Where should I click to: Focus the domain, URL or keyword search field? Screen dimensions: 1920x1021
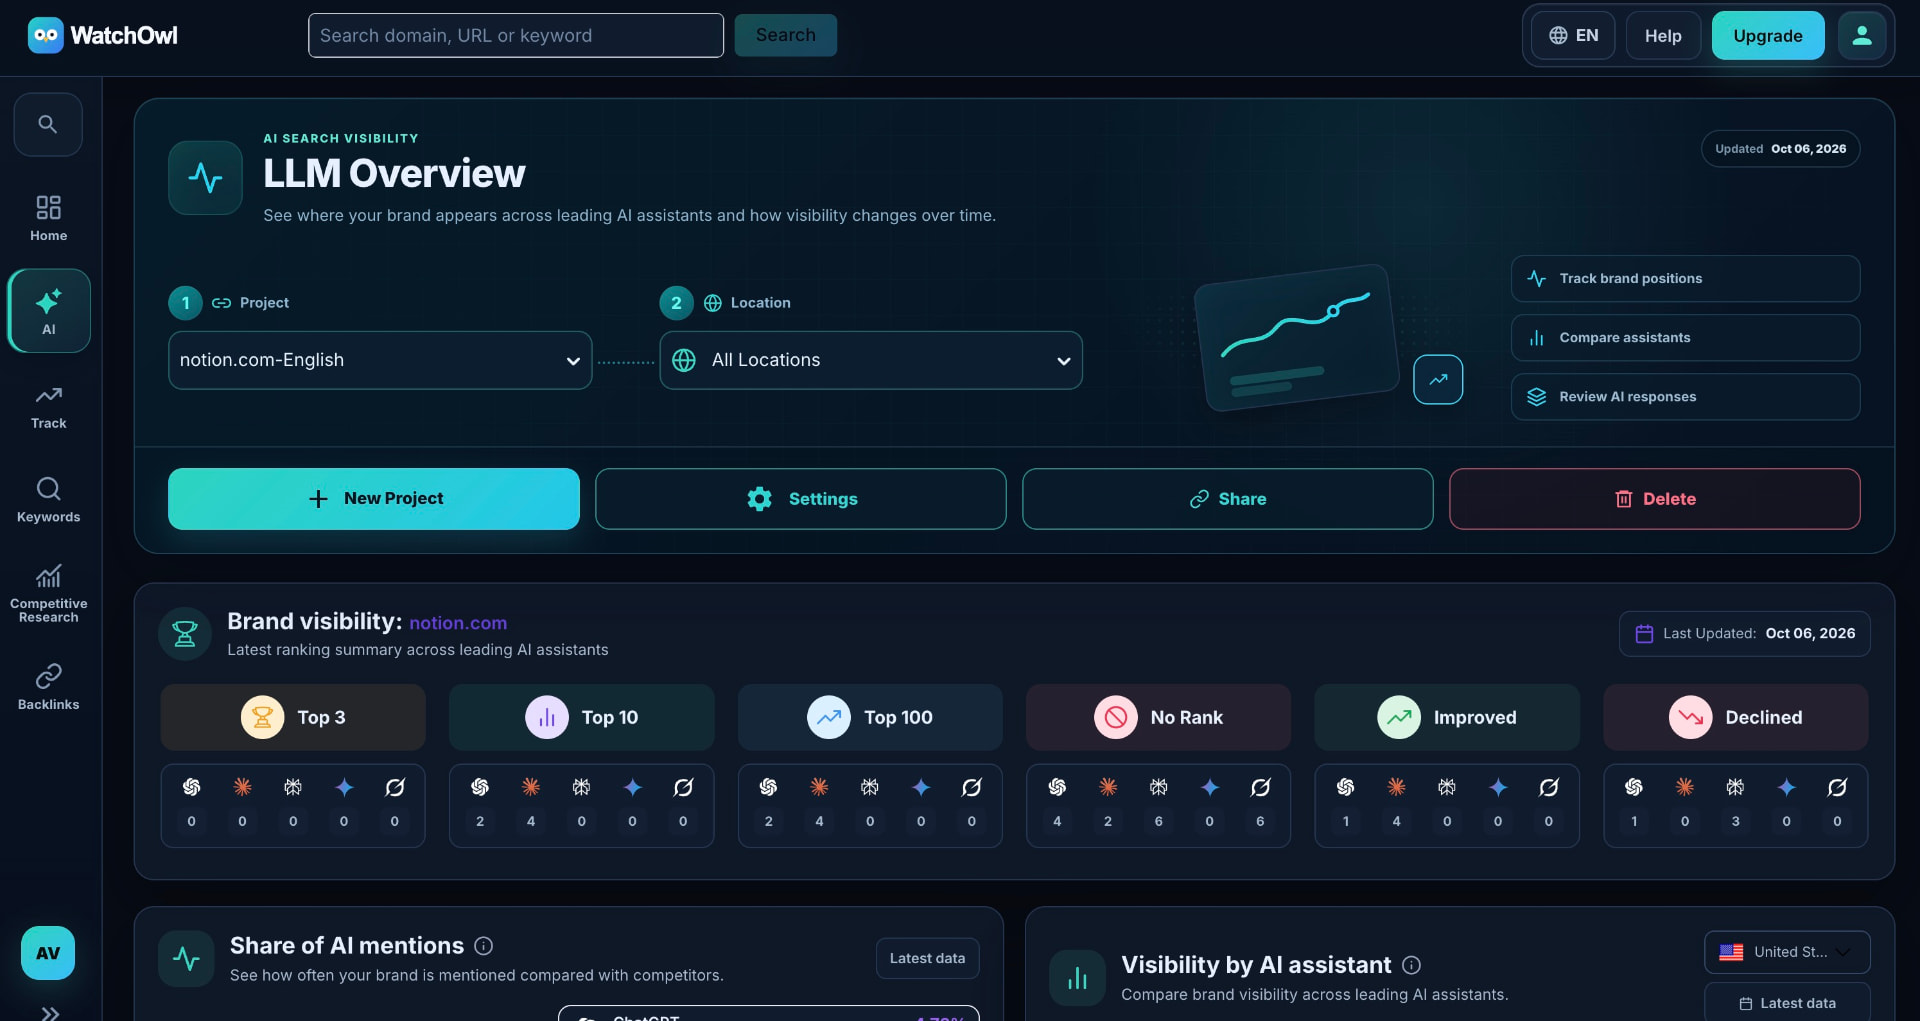[516, 35]
